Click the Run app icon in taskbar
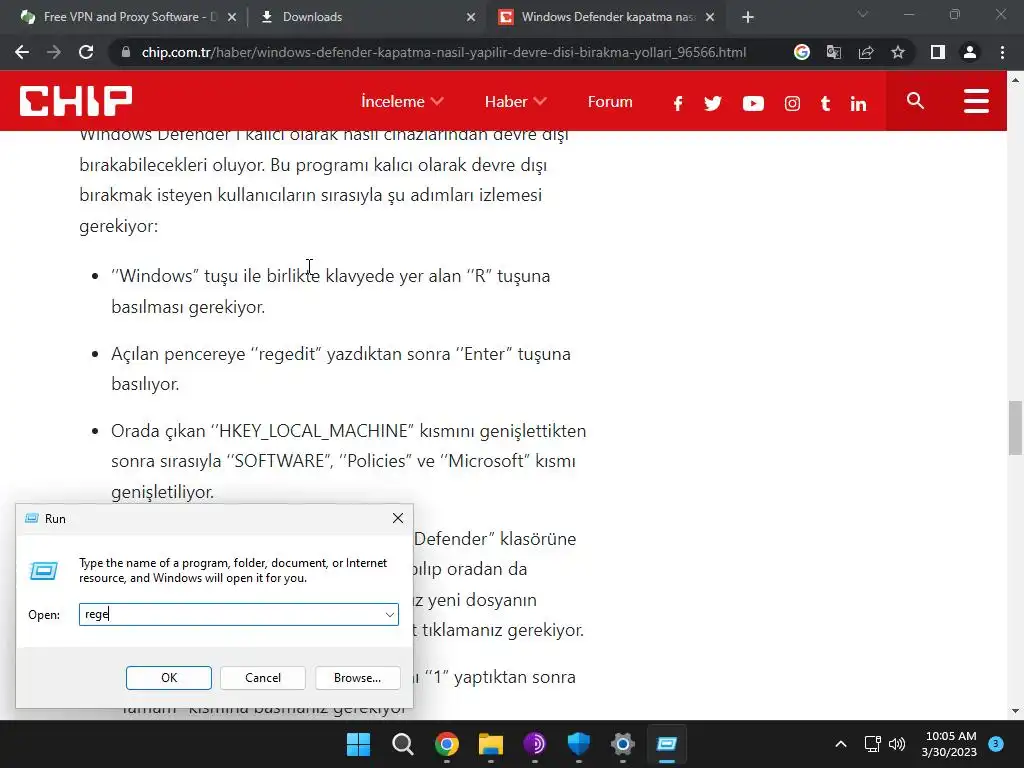 667,744
